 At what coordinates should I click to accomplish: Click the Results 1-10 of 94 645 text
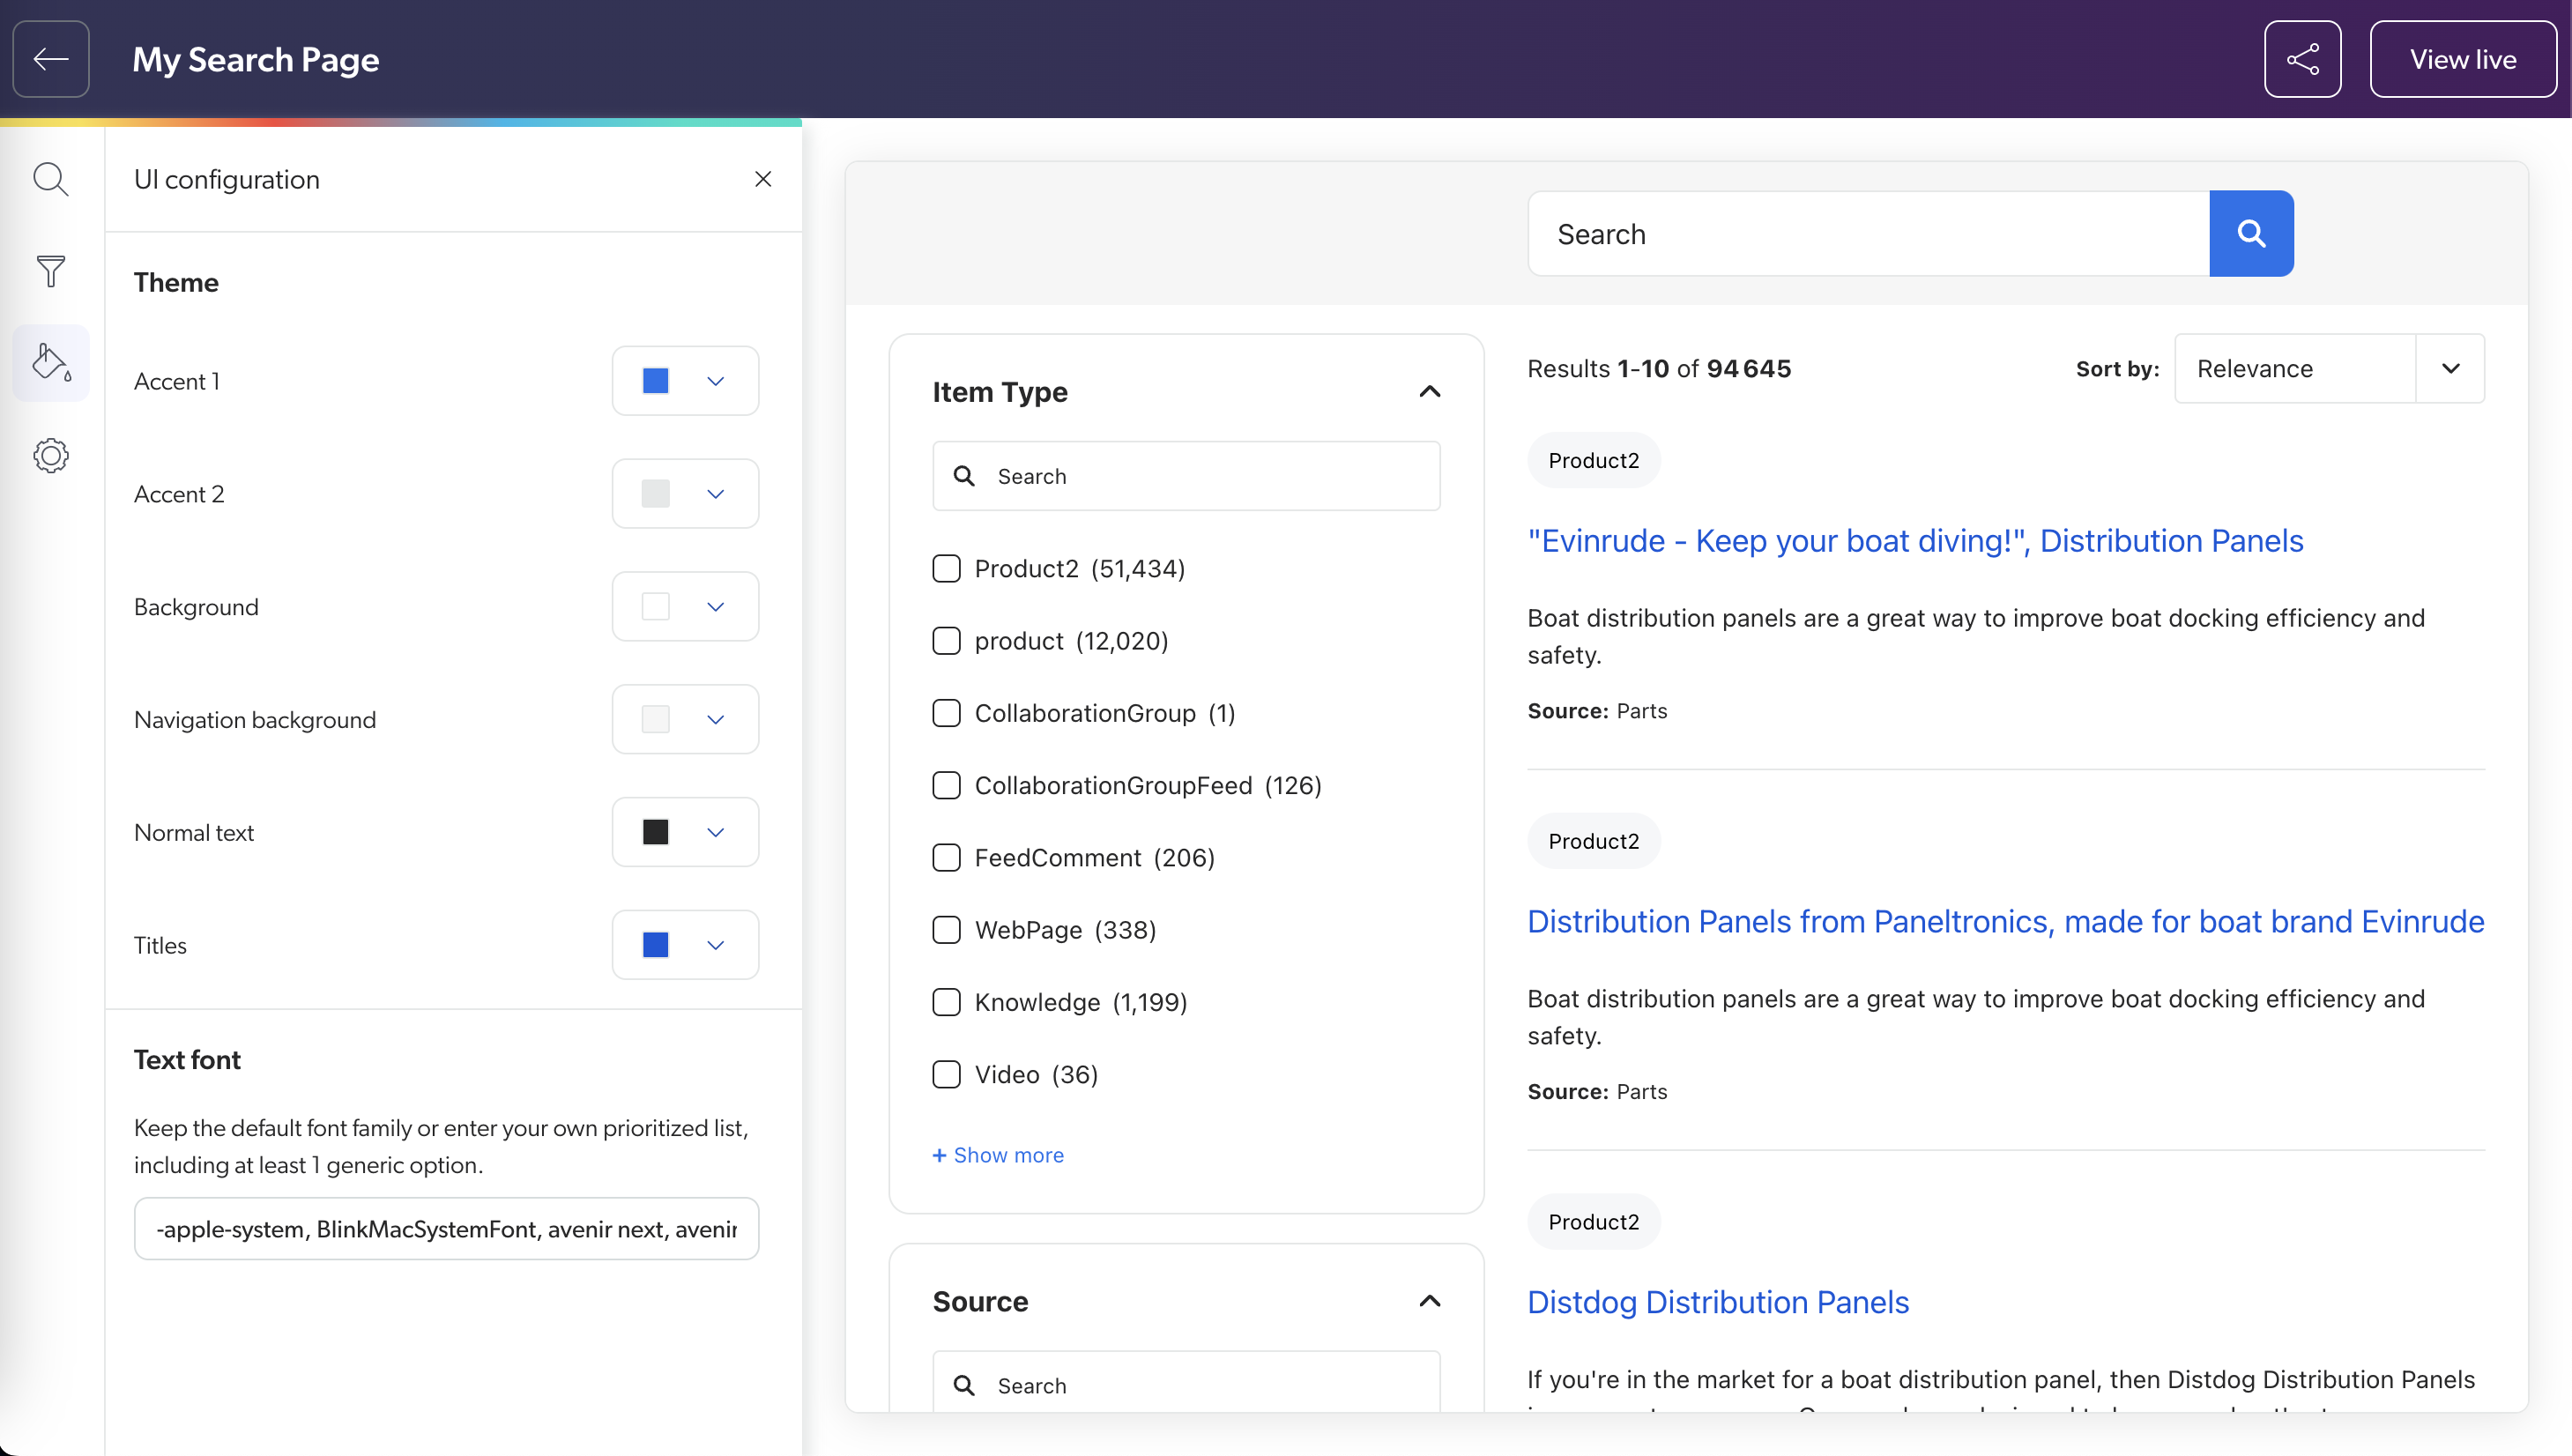pos(1659,369)
